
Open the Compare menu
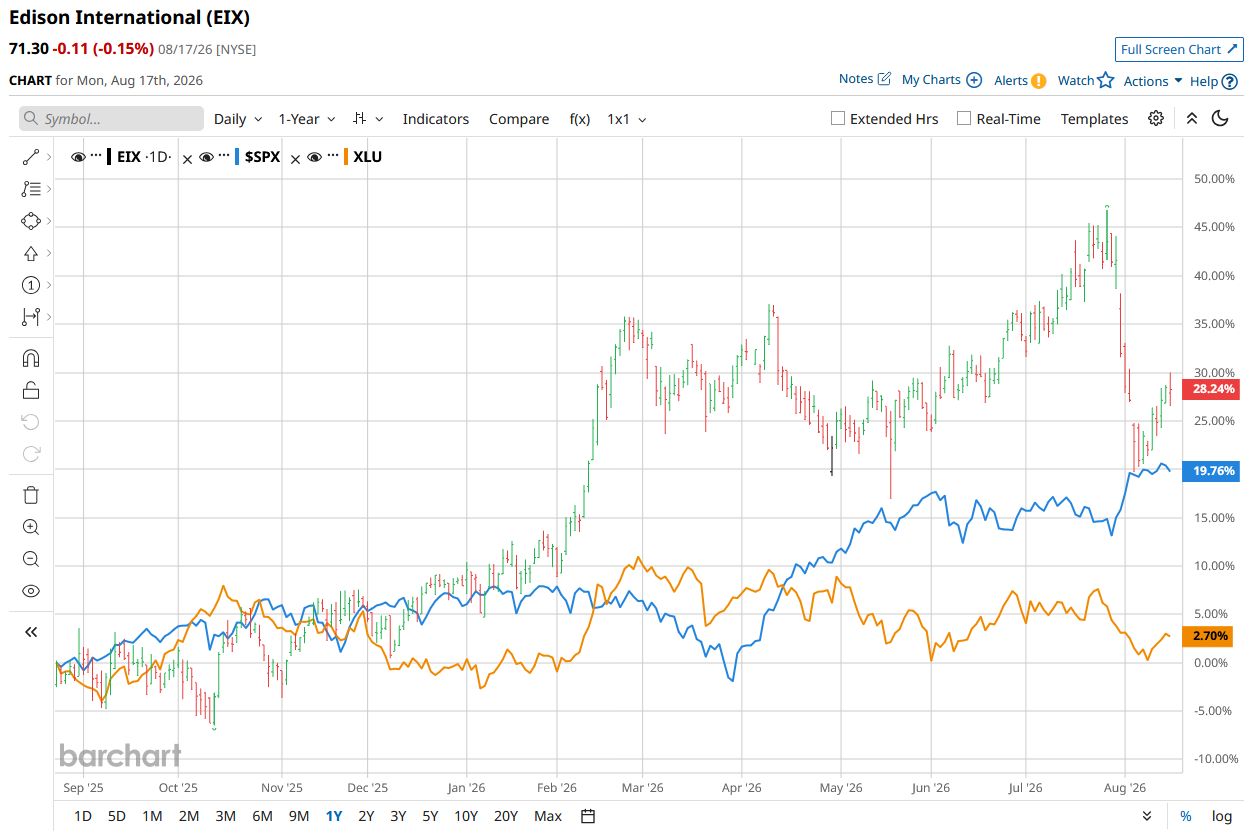point(519,118)
